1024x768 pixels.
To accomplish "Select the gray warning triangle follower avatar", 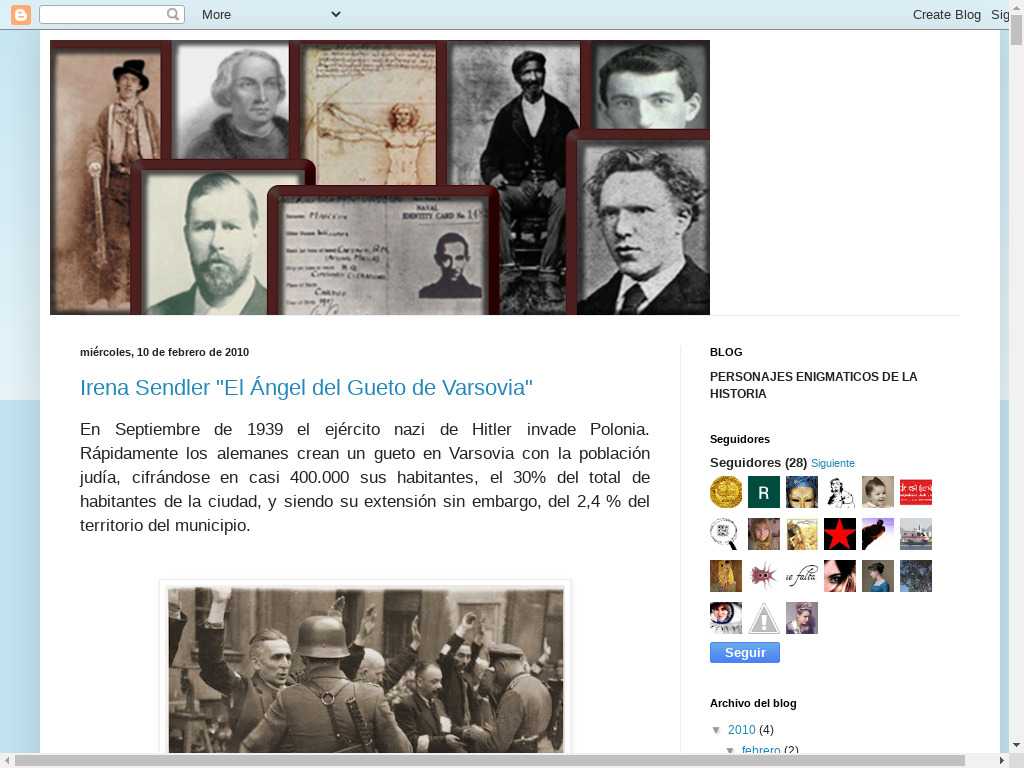I will coord(764,618).
